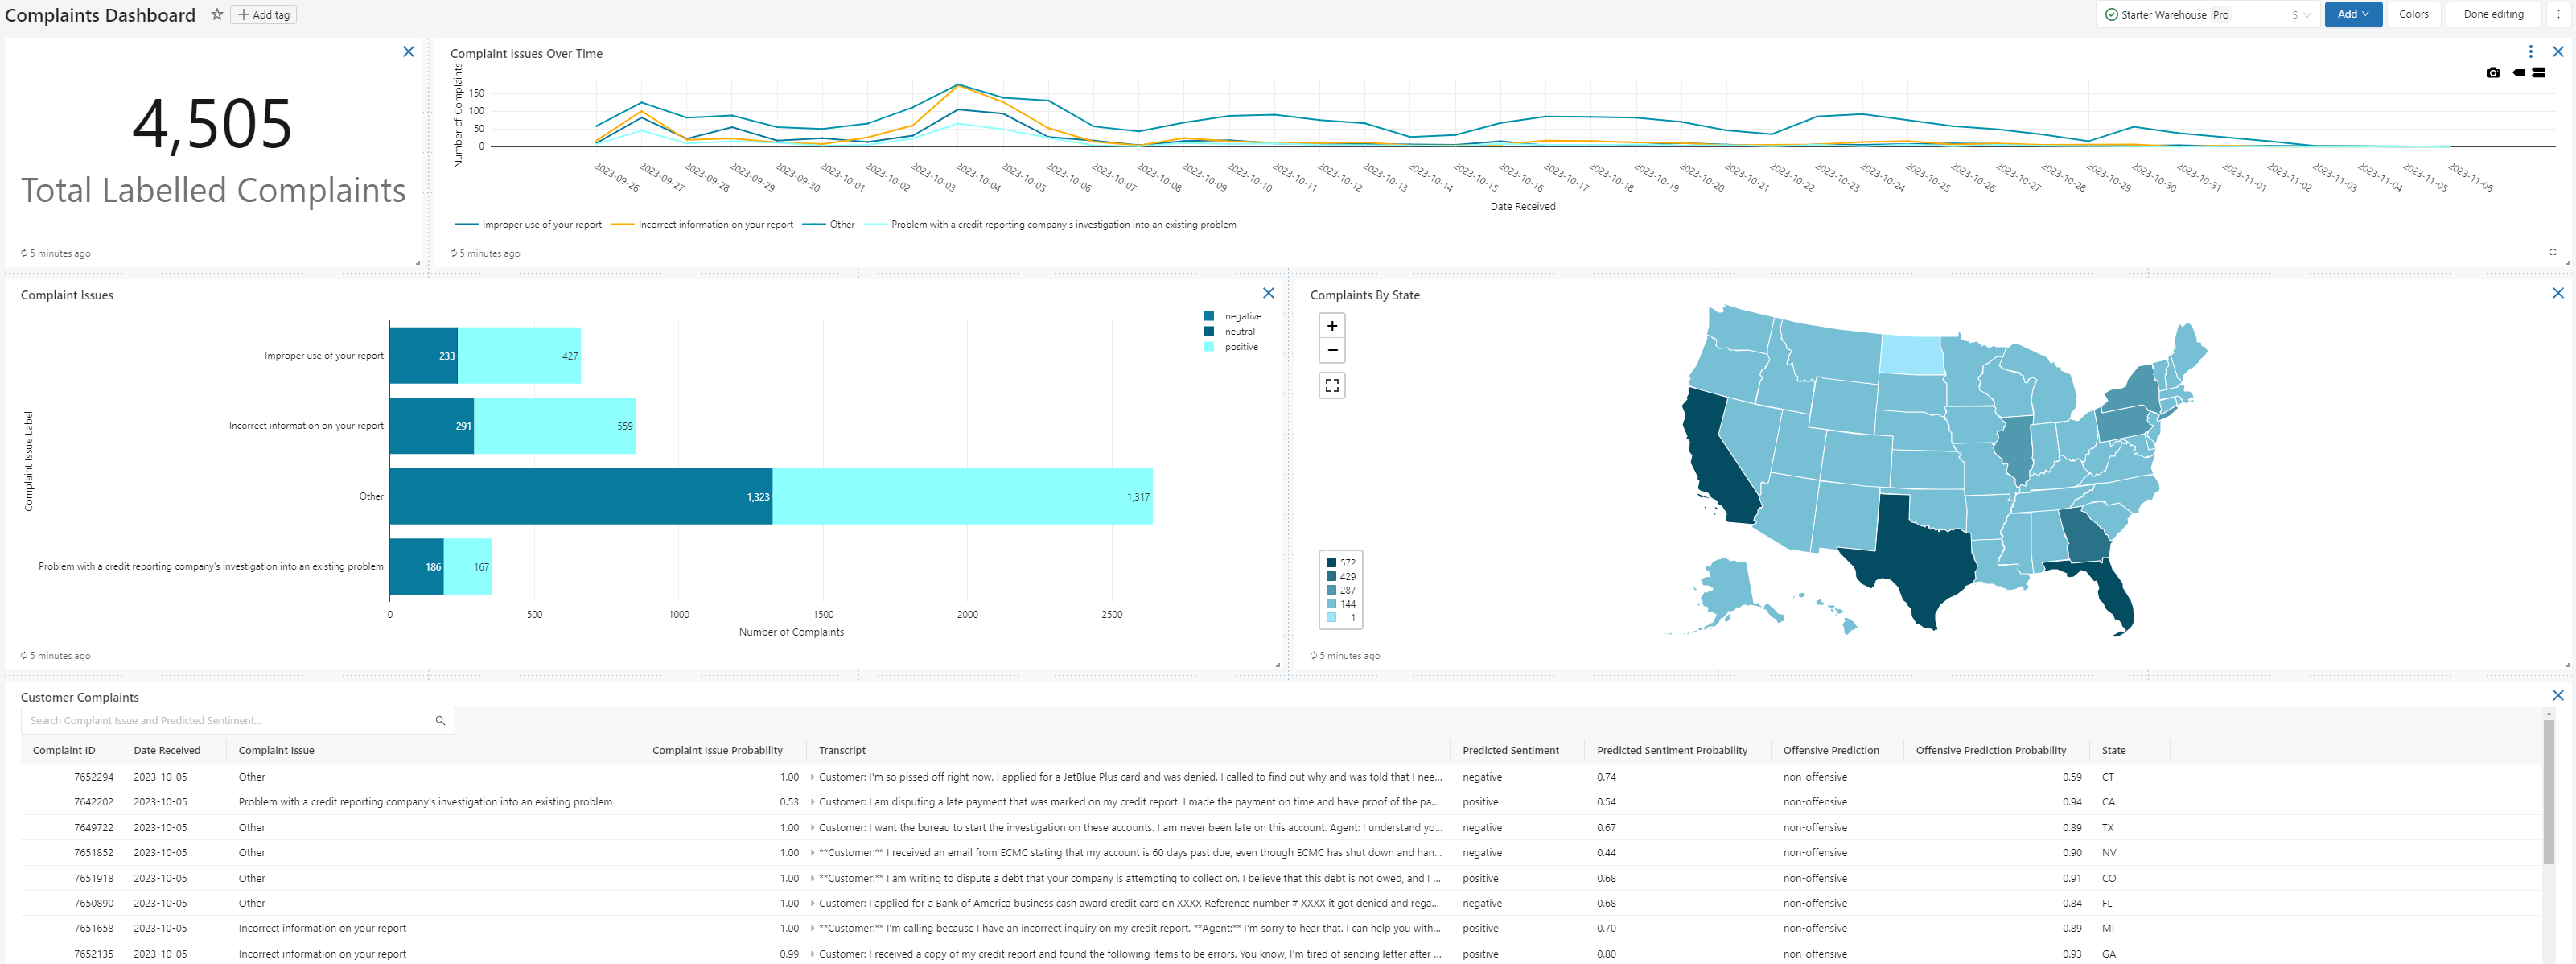Screen dimensions: 2576x964
Task: Show closest data on hover icon
Action: tap(2518, 72)
